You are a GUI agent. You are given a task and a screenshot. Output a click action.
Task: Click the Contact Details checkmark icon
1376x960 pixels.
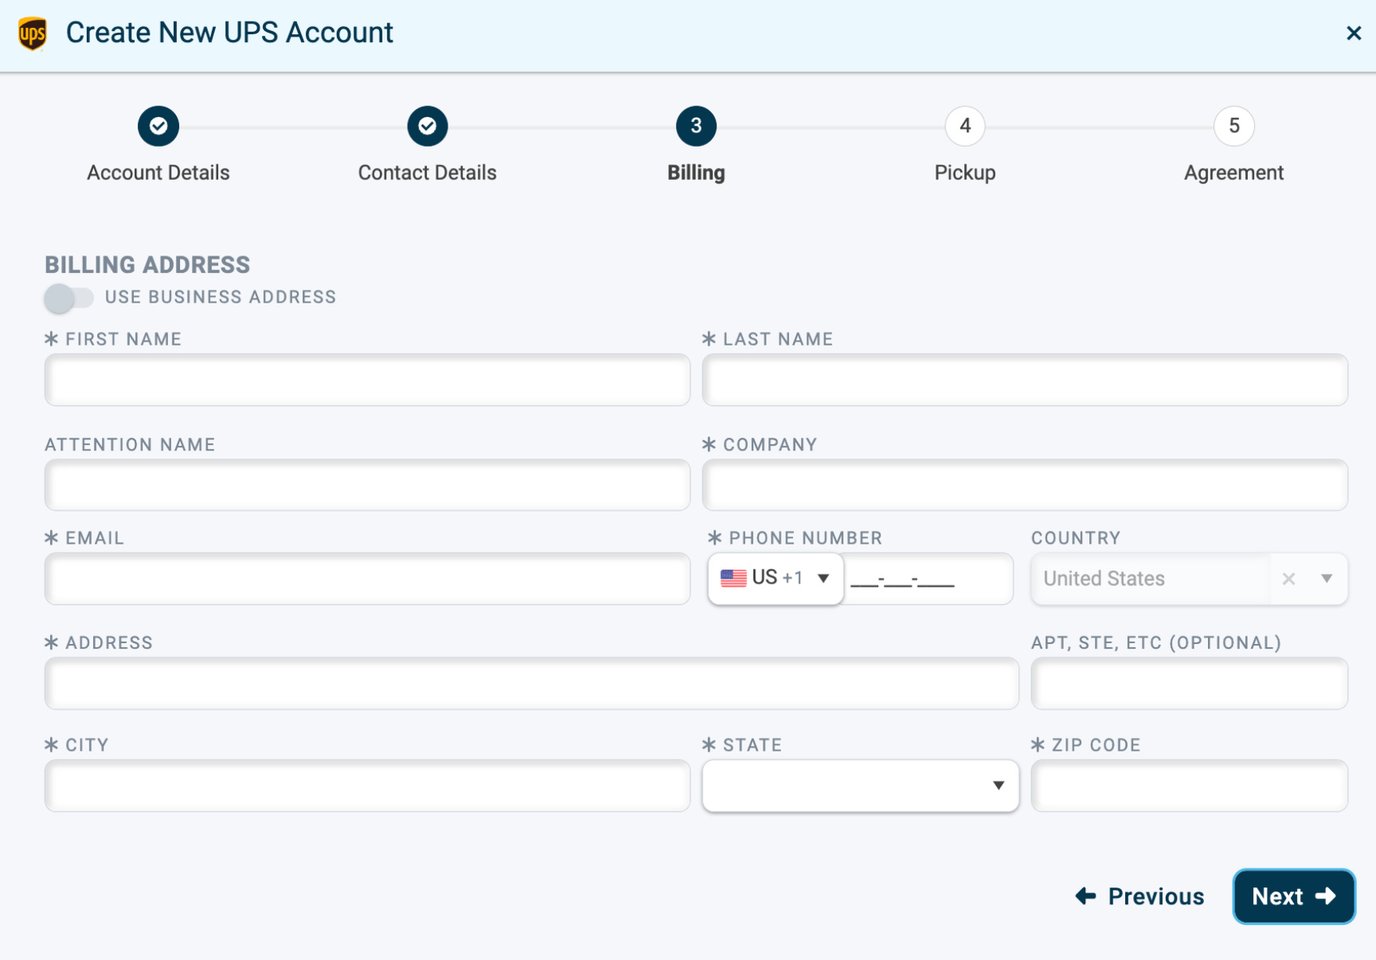427,126
